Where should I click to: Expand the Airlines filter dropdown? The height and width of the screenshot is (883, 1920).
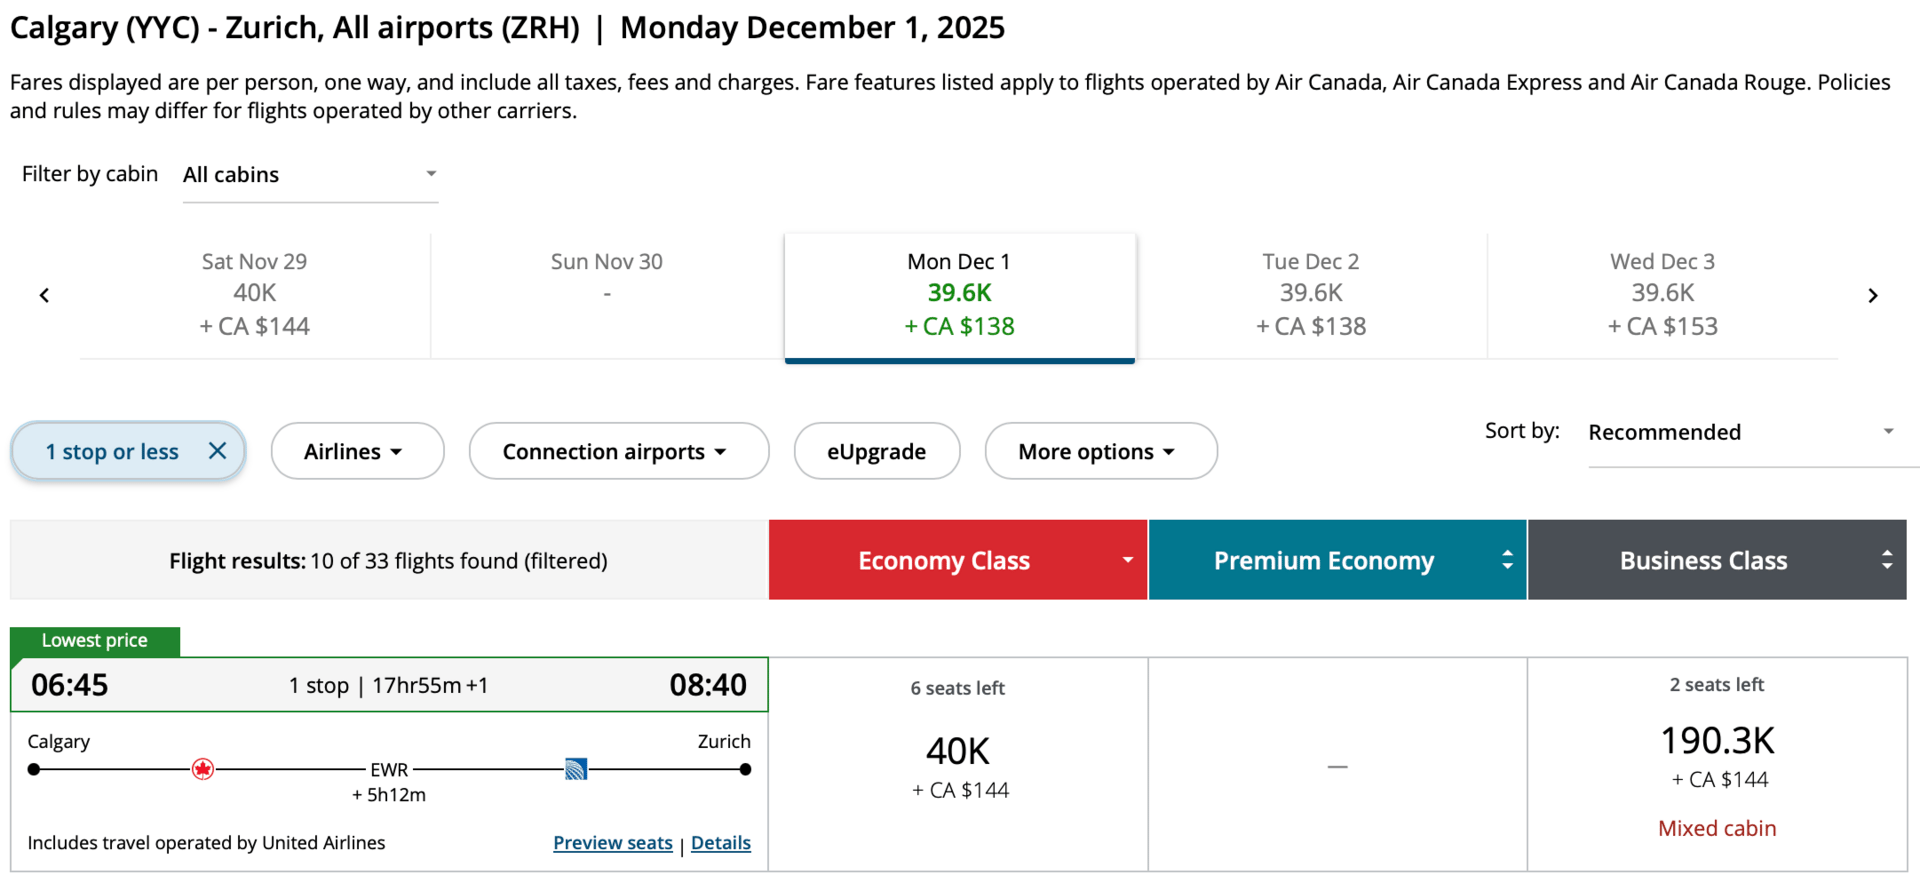[x=357, y=451]
